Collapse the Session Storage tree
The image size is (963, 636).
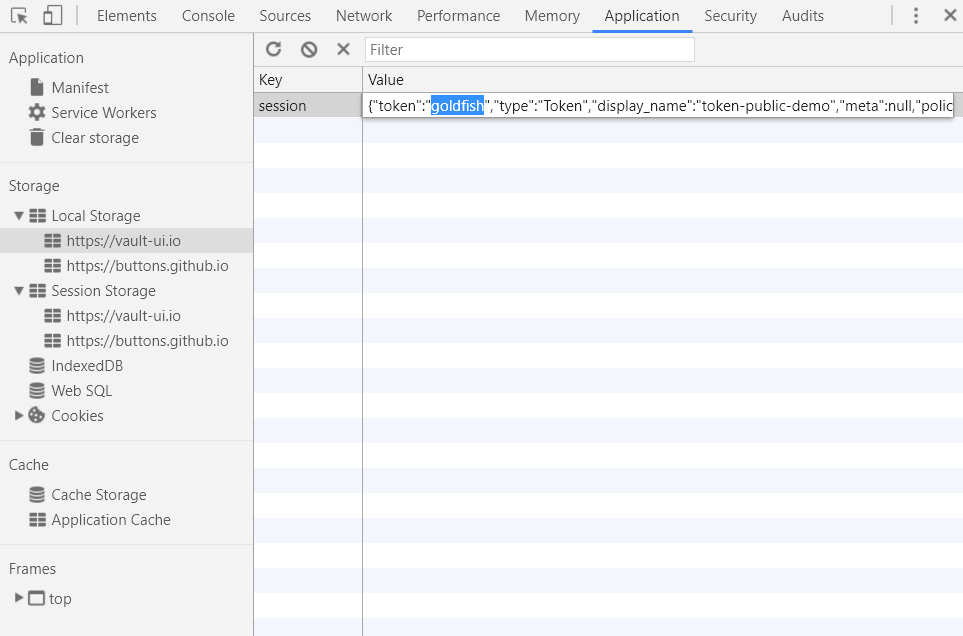[x=17, y=290]
